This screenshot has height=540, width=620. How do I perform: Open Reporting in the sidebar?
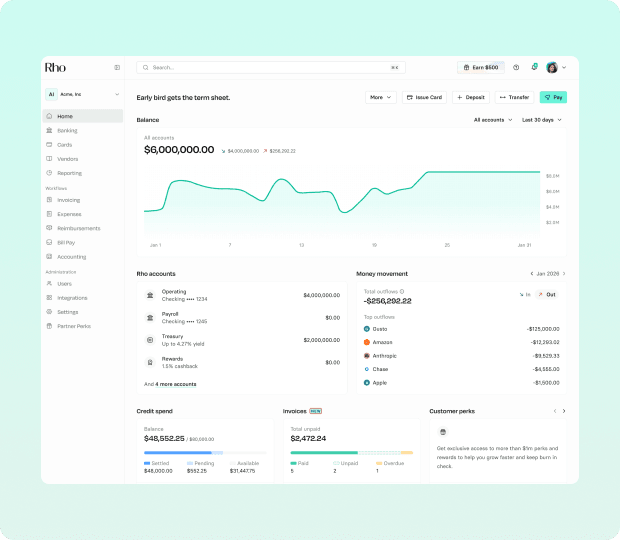coord(83,173)
